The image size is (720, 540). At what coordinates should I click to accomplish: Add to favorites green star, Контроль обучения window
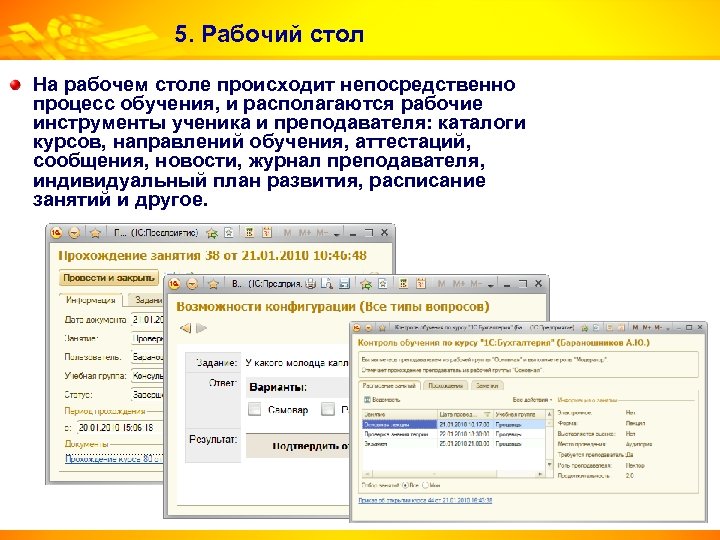click(585, 328)
